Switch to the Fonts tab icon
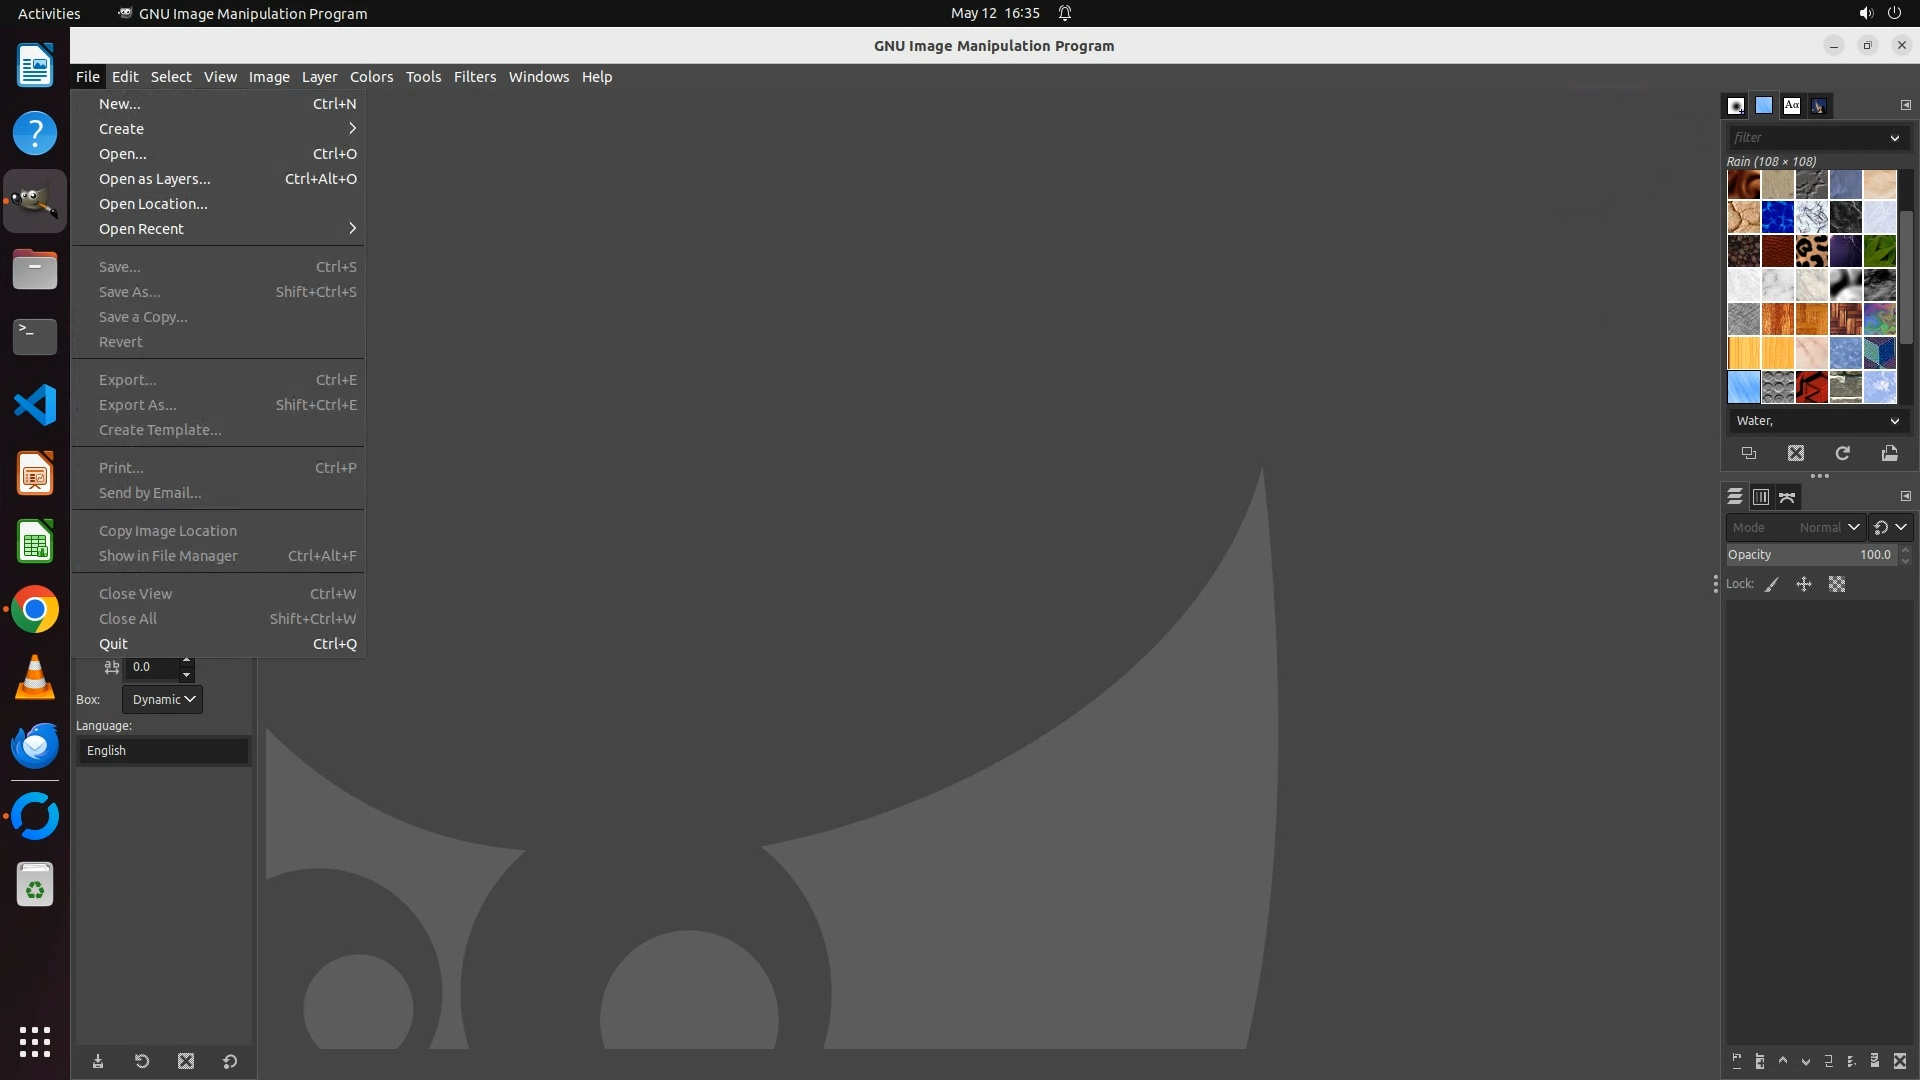 click(x=1792, y=105)
